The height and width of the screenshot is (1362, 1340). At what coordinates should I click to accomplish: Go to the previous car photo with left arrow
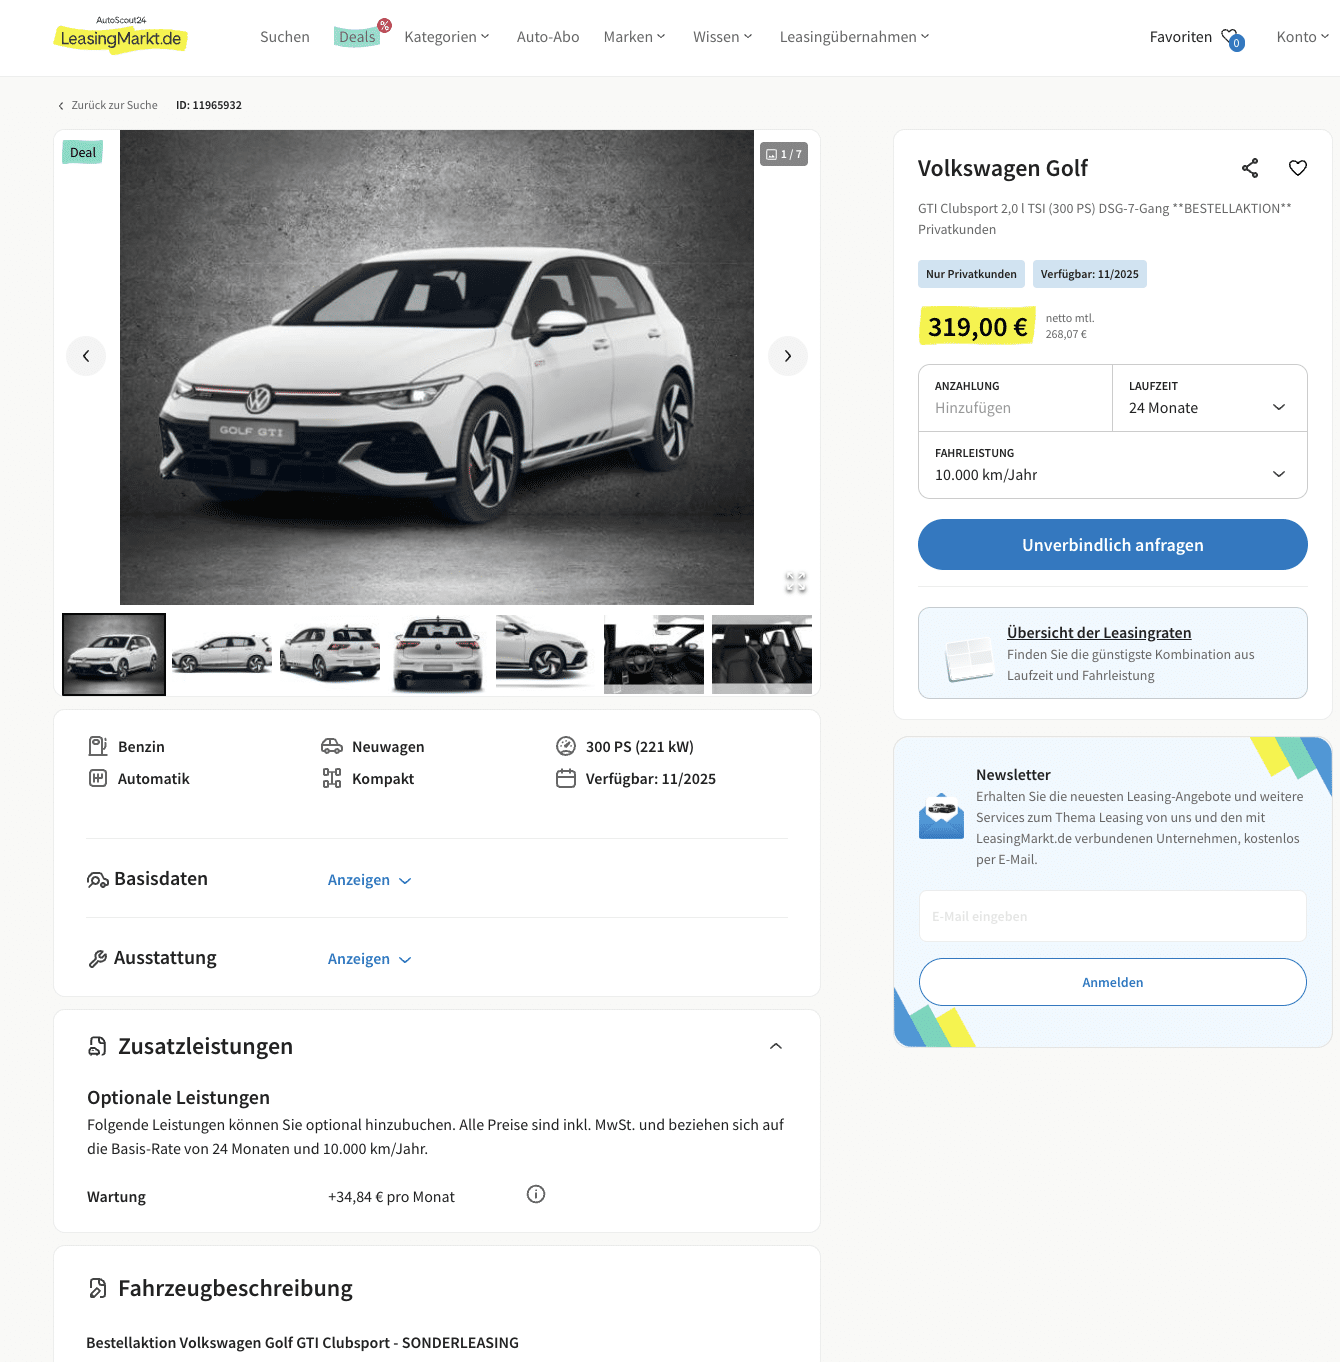click(x=86, y=356)
